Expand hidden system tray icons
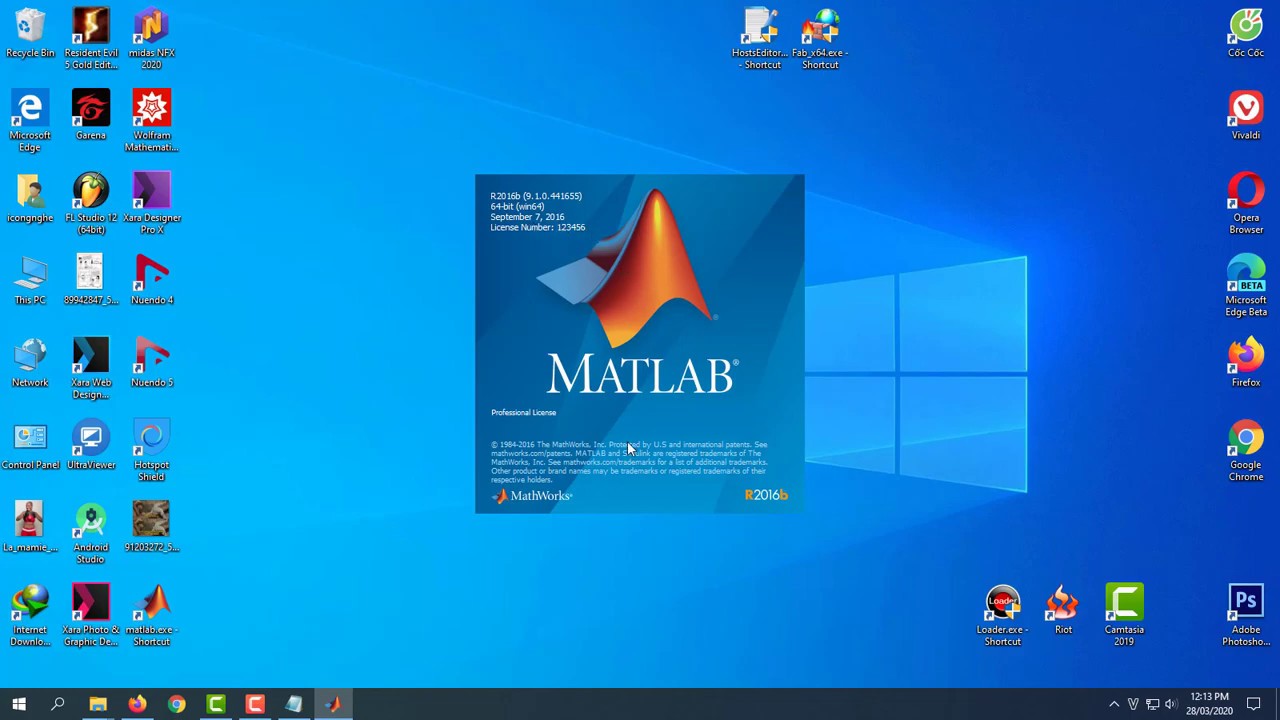This screenshot has height=720, width=1280. pyautogui.click(x=1114, y=704)
